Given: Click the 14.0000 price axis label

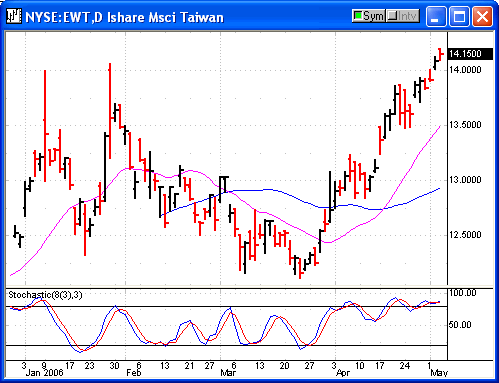Looking at the screenshot, I should point(465,70).
